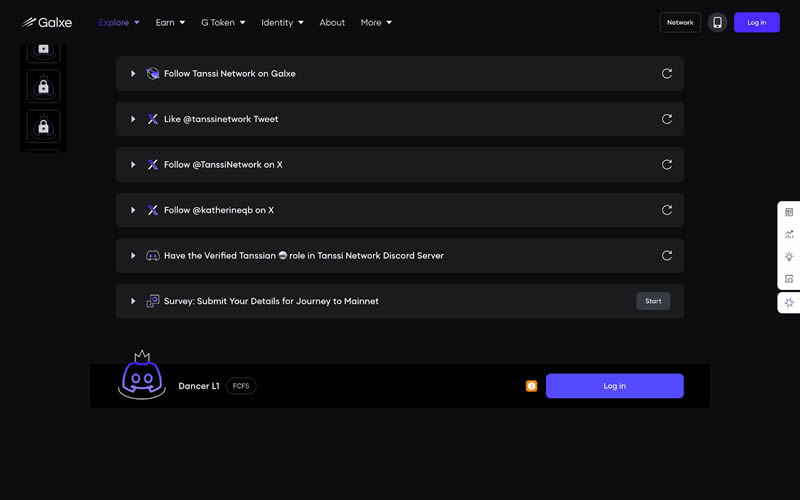Expand the Follow @TanssiNetwork on X task
800x500 pixels.
(x=133, y=164)
